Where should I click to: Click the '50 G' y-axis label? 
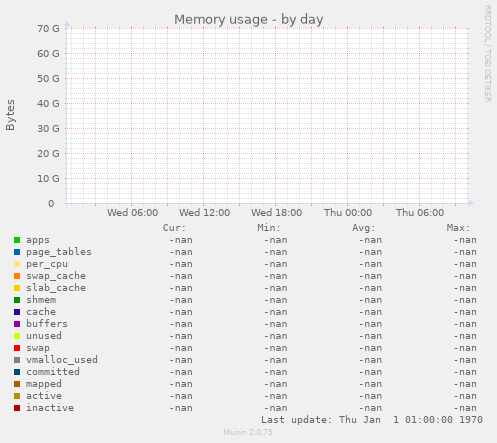(x=48, y=79)
